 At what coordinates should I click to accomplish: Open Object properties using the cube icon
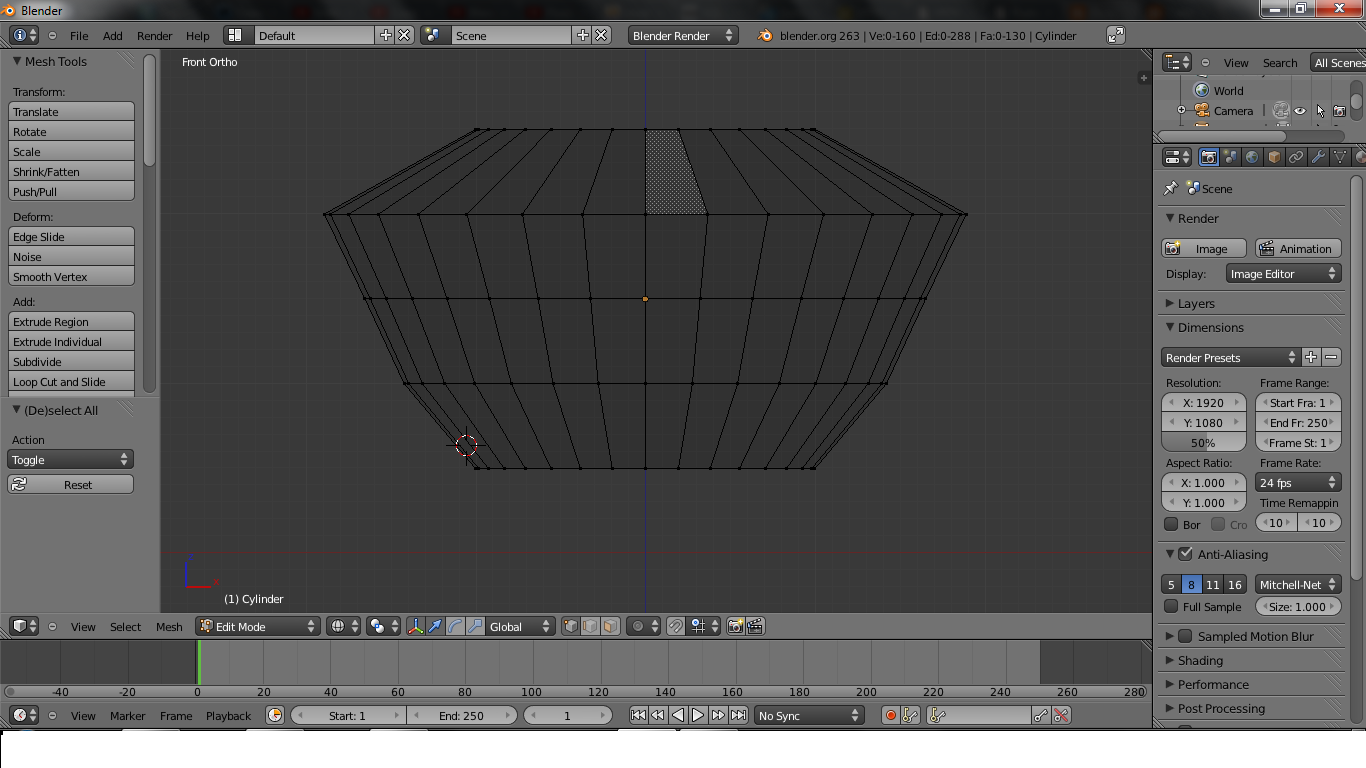point(1274,156)
